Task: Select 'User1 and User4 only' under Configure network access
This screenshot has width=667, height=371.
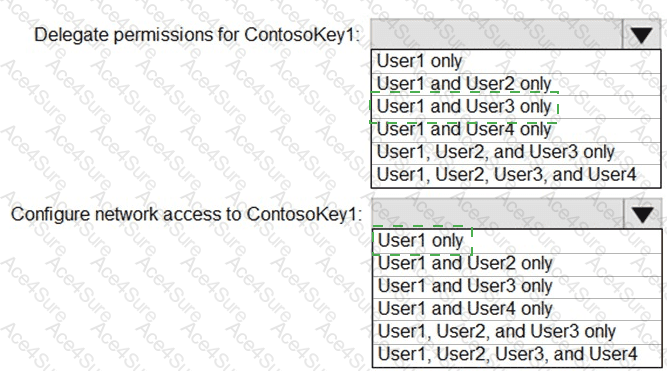Action: [x=517, y=309]
